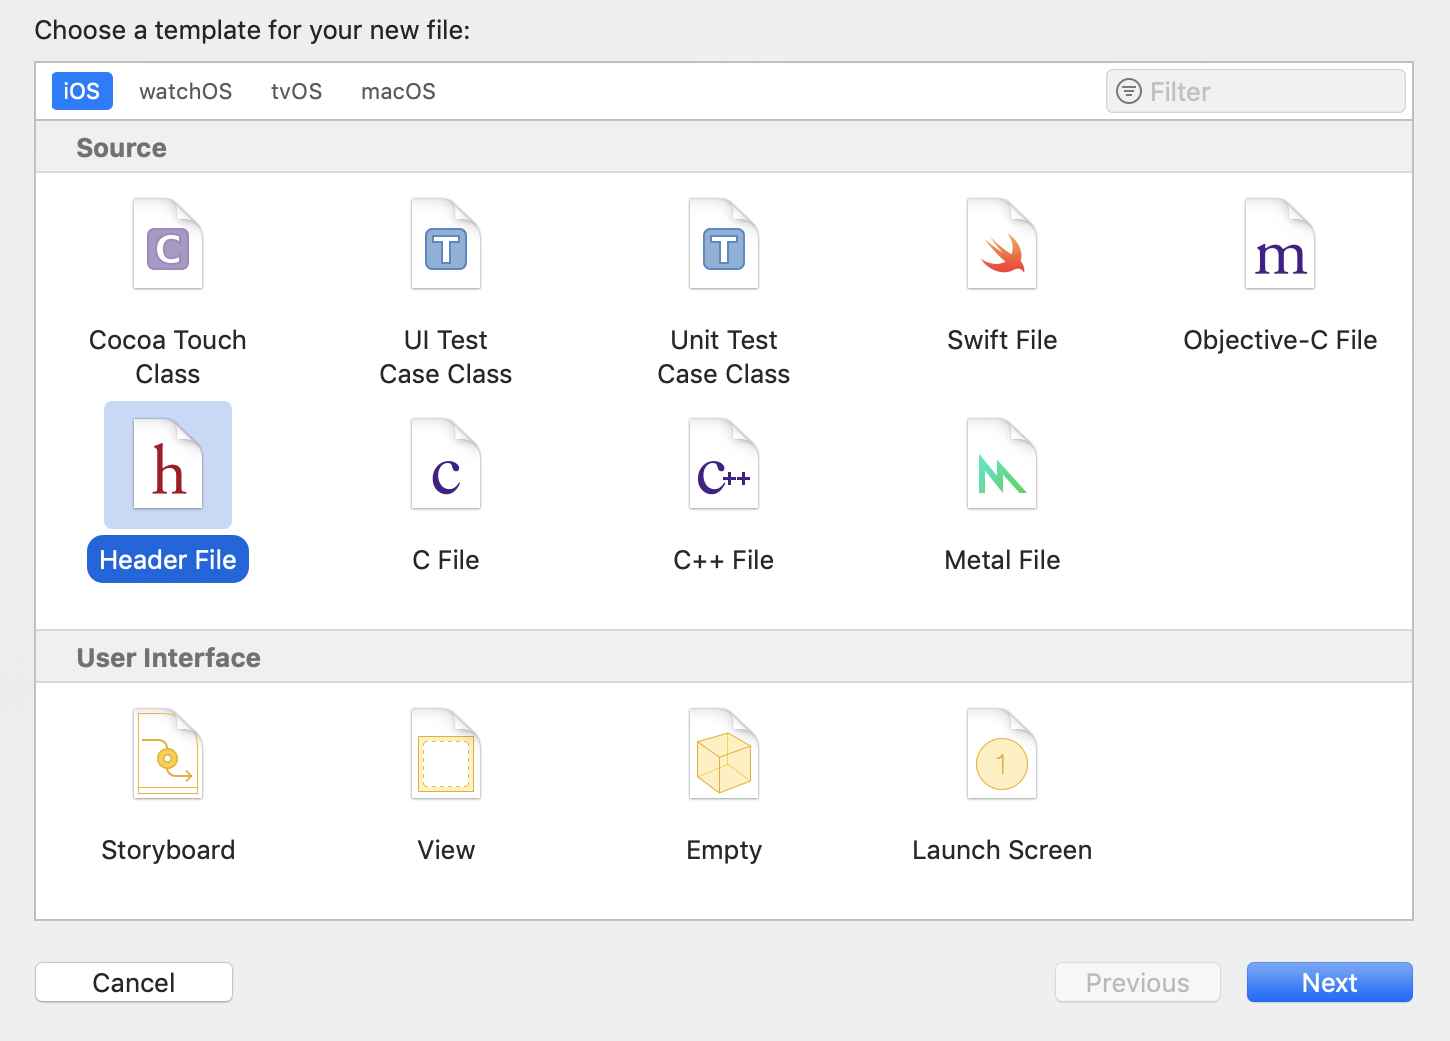Click the Header File icon

pos(168,464)
